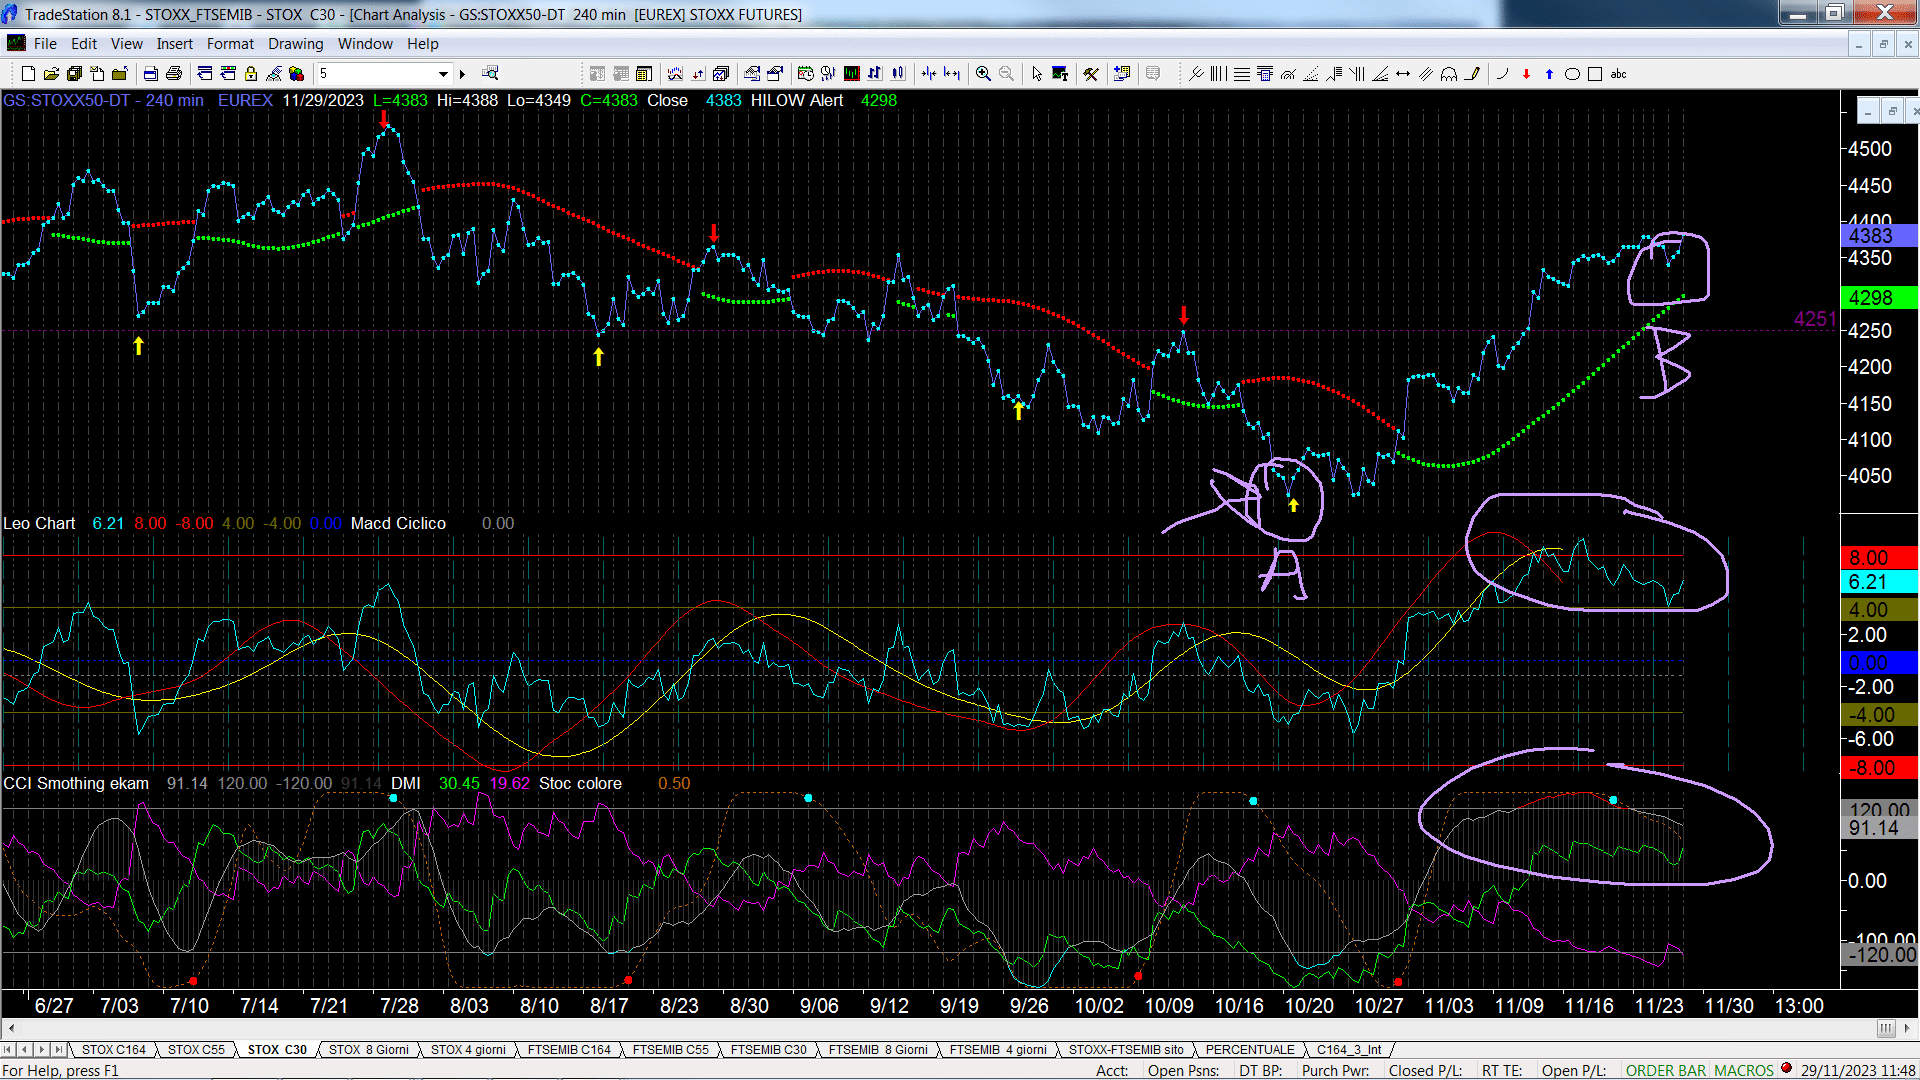Click ORDER BAR in the status bar
Screen dimensions: 1920x1080
tap(1666, 1071)
